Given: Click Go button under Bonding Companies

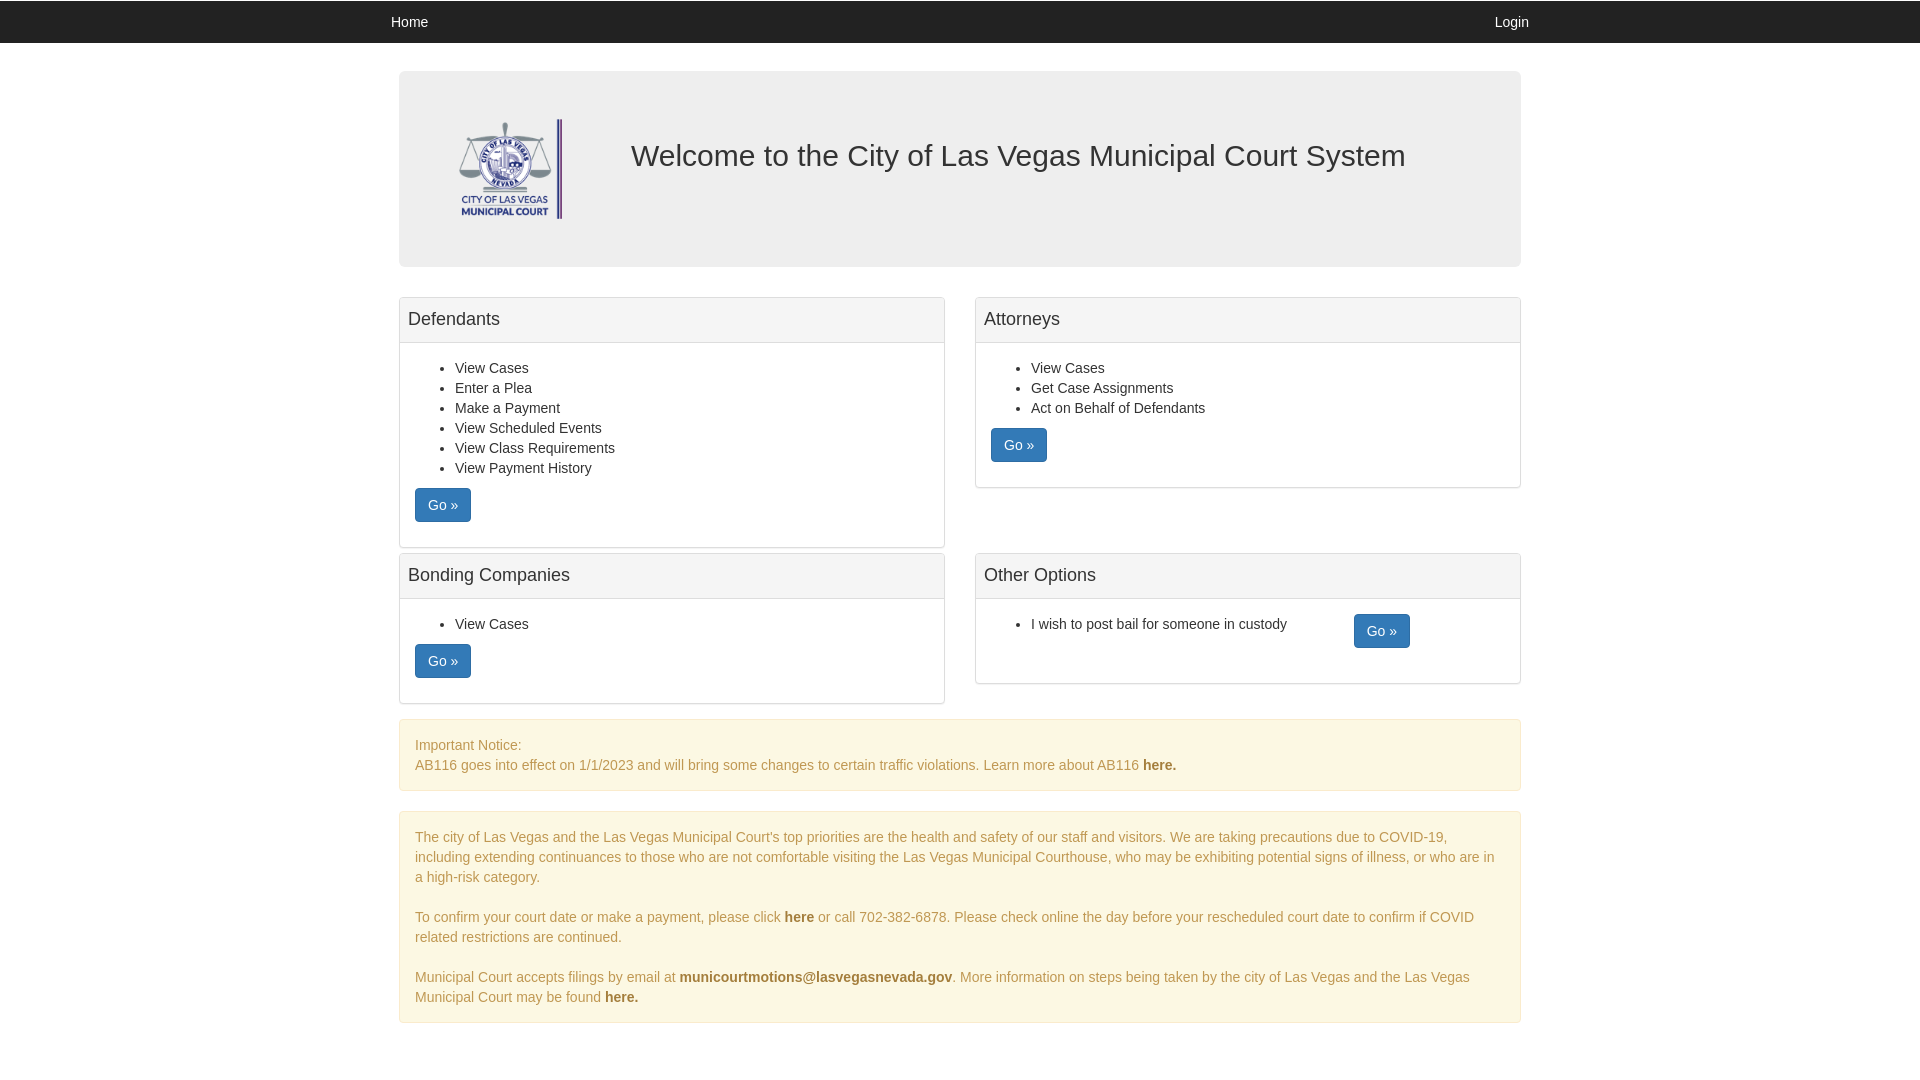Looking at the screenshot, I should point(443,661).
